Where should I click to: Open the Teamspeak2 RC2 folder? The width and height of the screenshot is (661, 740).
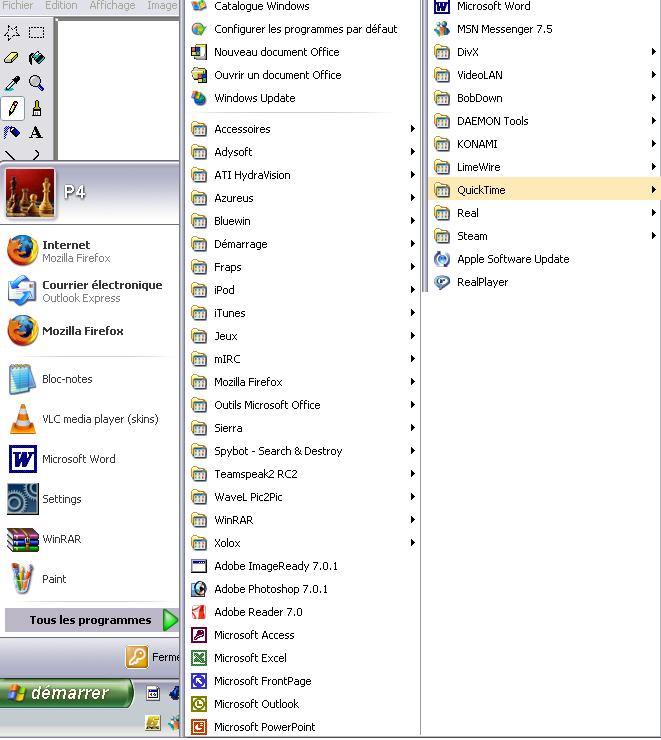tap(302, 474)
